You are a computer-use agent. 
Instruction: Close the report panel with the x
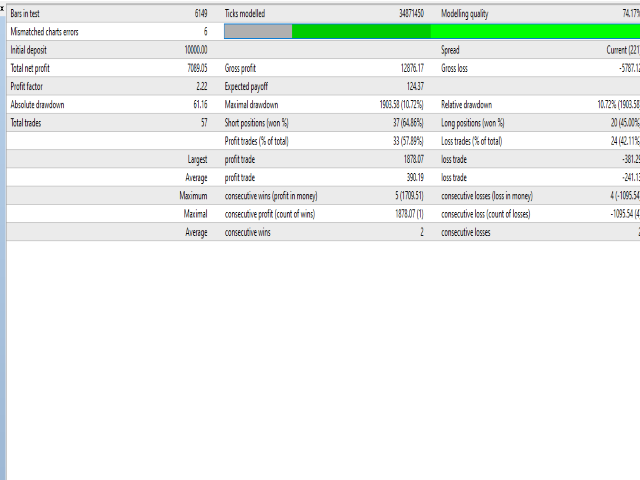[3, 7]
